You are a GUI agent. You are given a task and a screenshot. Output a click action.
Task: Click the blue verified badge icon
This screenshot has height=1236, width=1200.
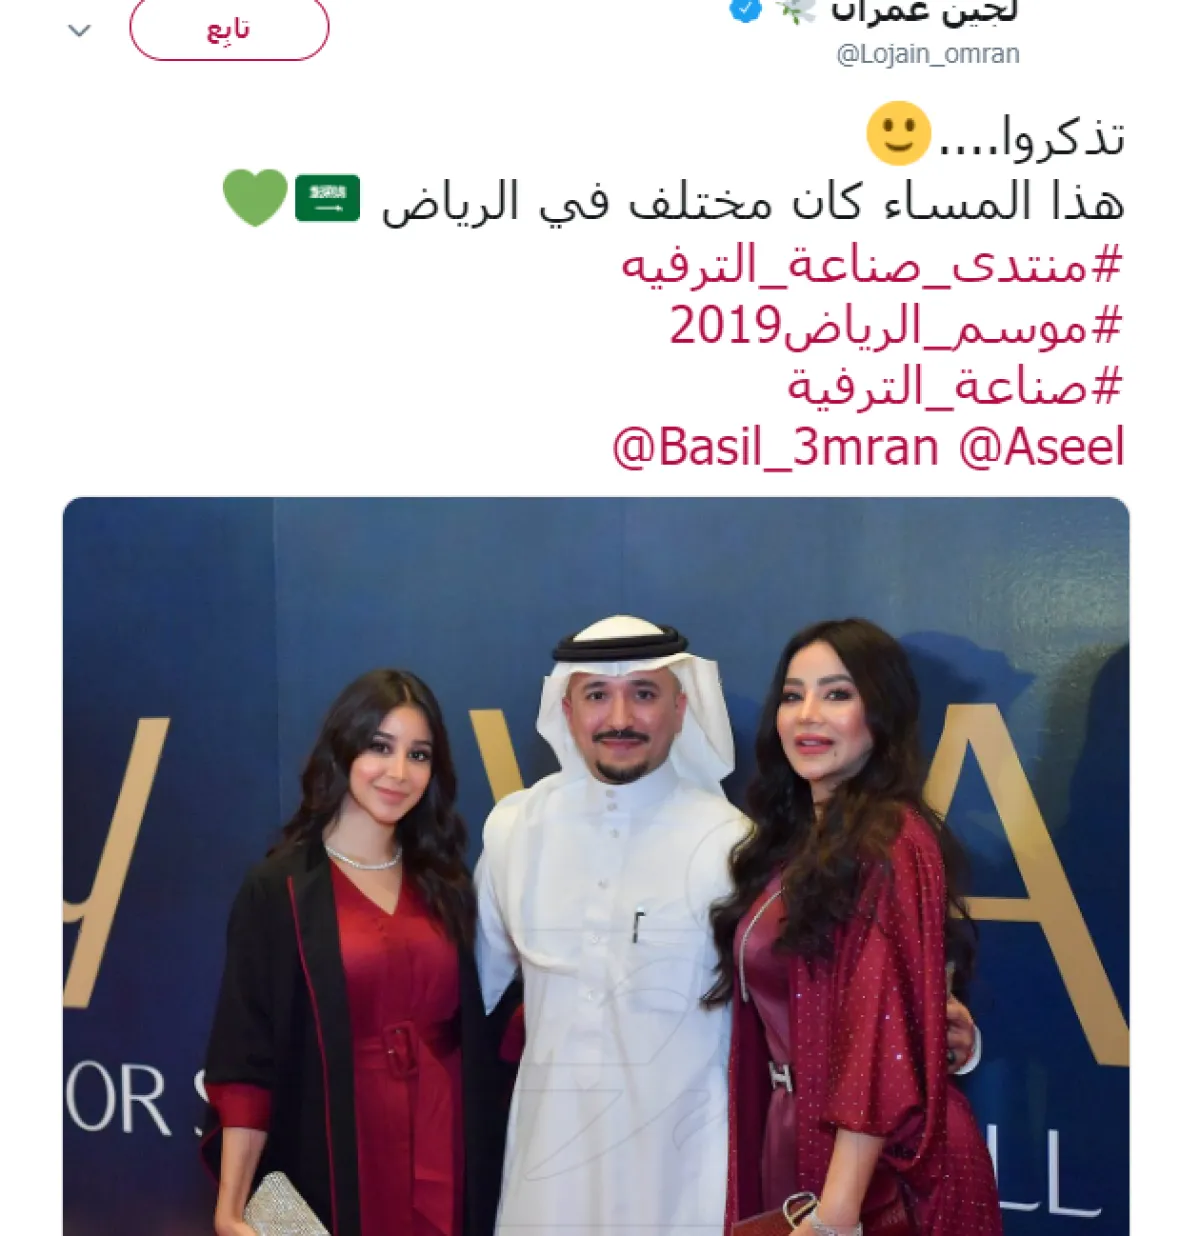pyautogui.click(x=745, y=10)
